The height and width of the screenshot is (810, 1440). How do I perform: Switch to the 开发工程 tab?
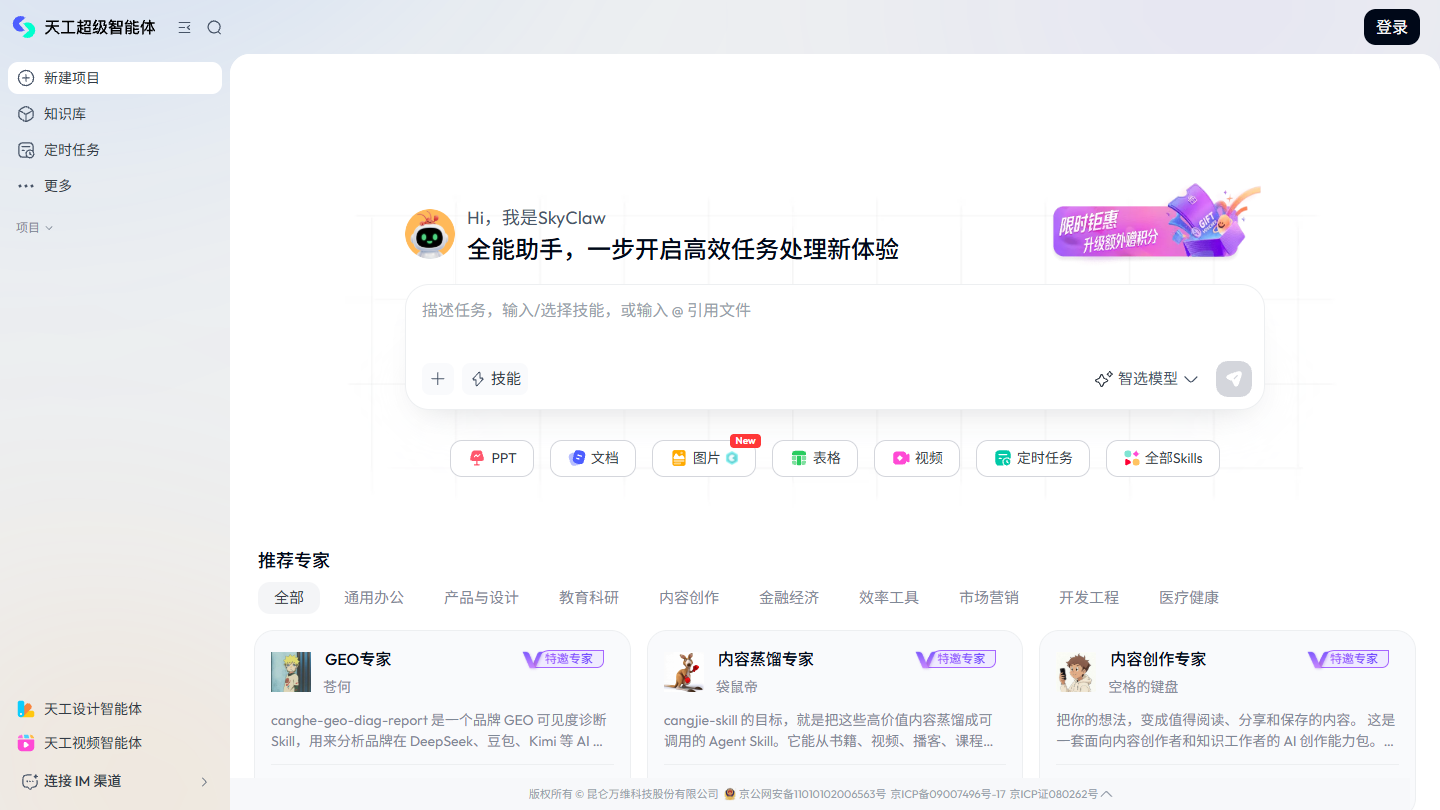click(x=1089, y=598)
